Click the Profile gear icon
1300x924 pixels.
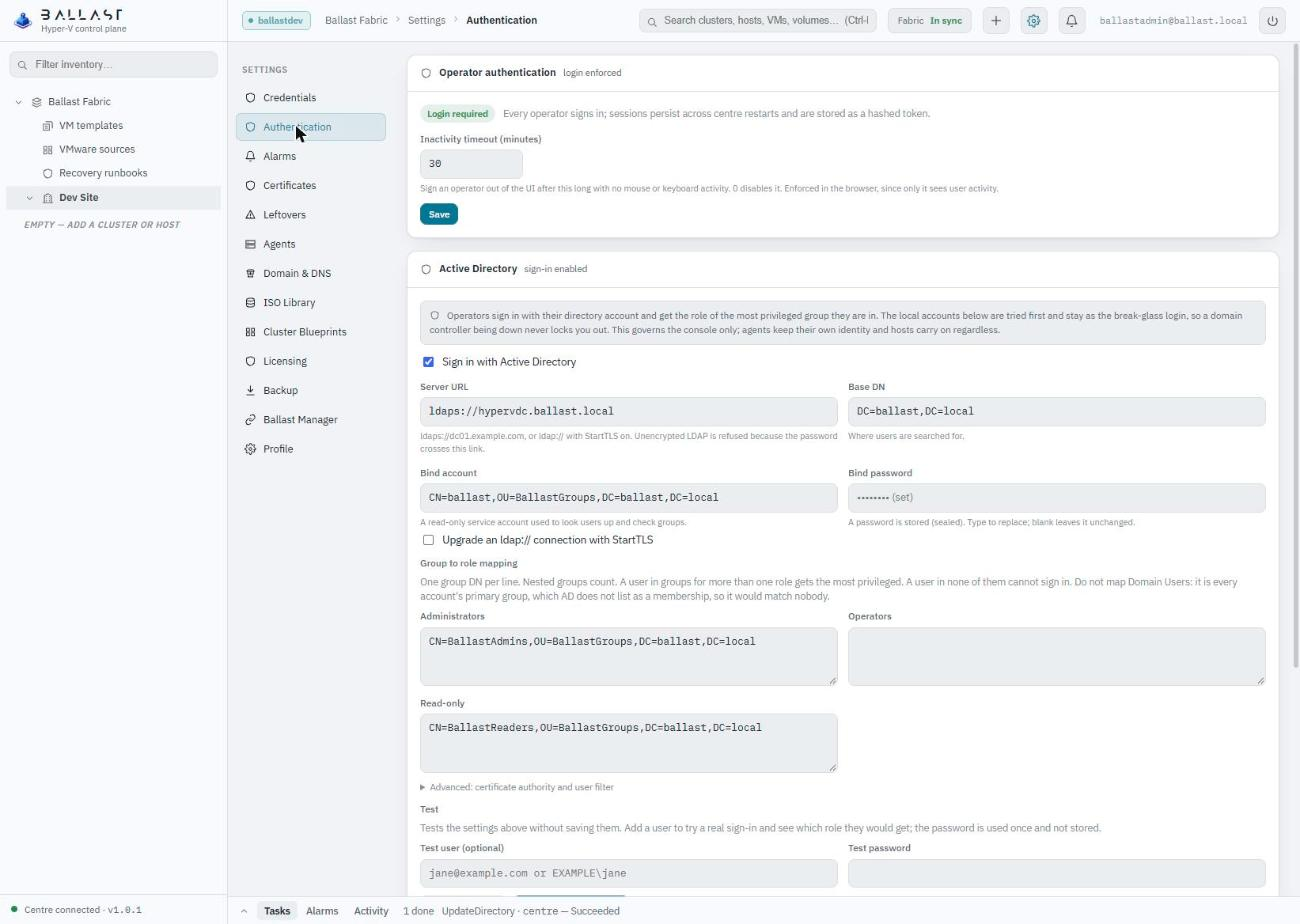[x=250, y=449]
